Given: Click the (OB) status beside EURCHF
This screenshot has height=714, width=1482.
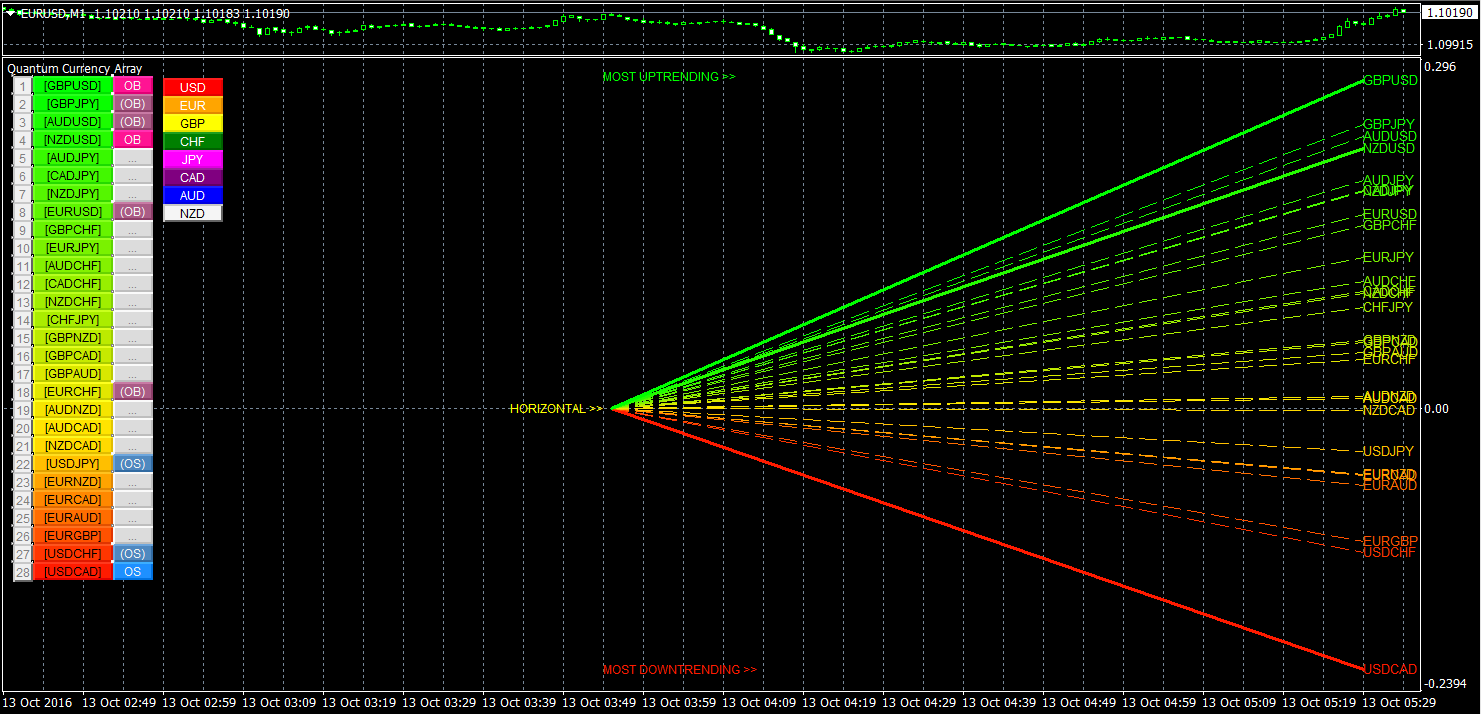Looking at the screenshot, I should point(132,392).
